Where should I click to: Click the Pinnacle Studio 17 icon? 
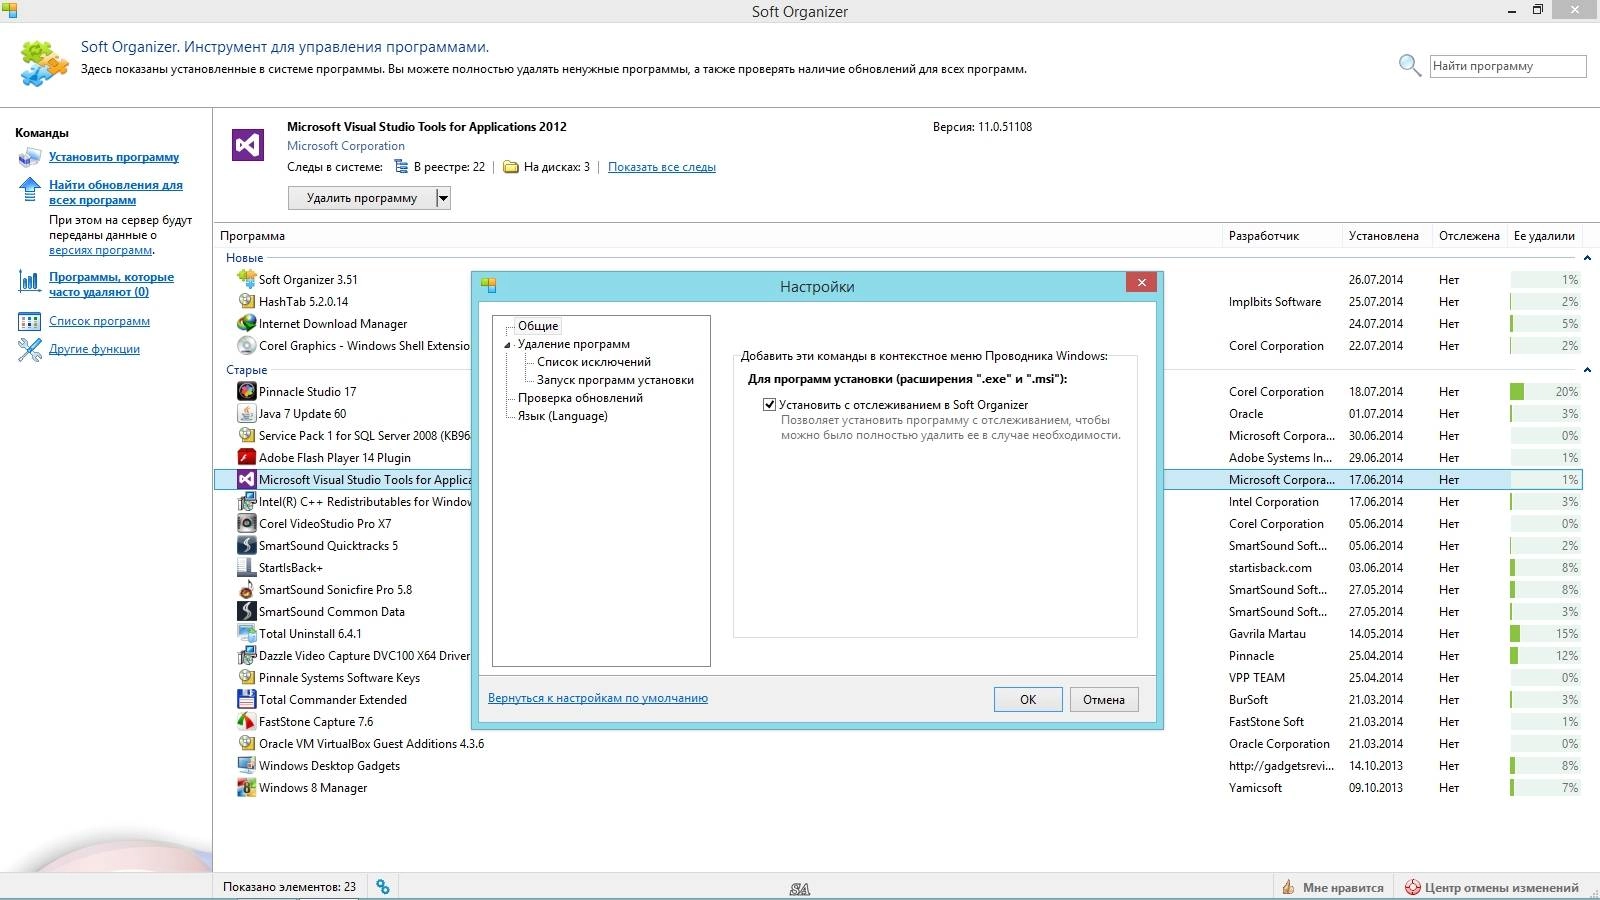coord(246,391)
